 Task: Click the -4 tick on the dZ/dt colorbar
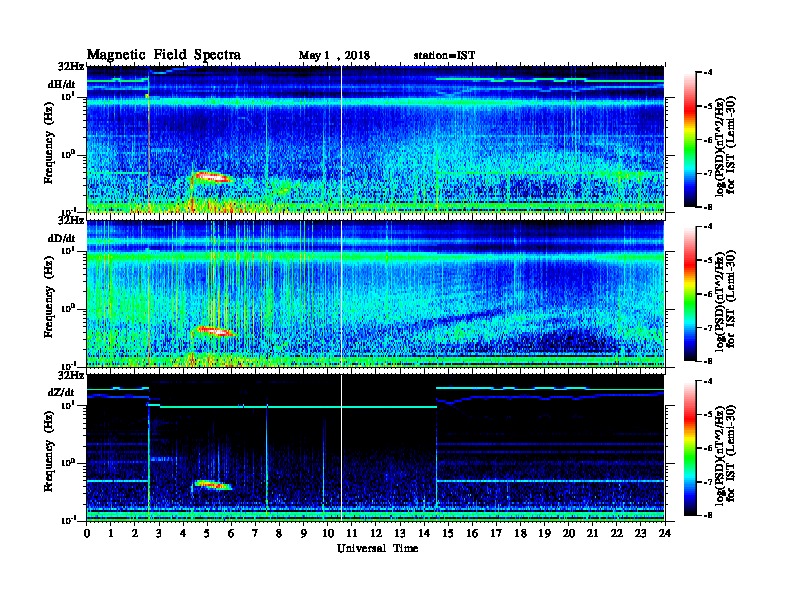(709, 382)
